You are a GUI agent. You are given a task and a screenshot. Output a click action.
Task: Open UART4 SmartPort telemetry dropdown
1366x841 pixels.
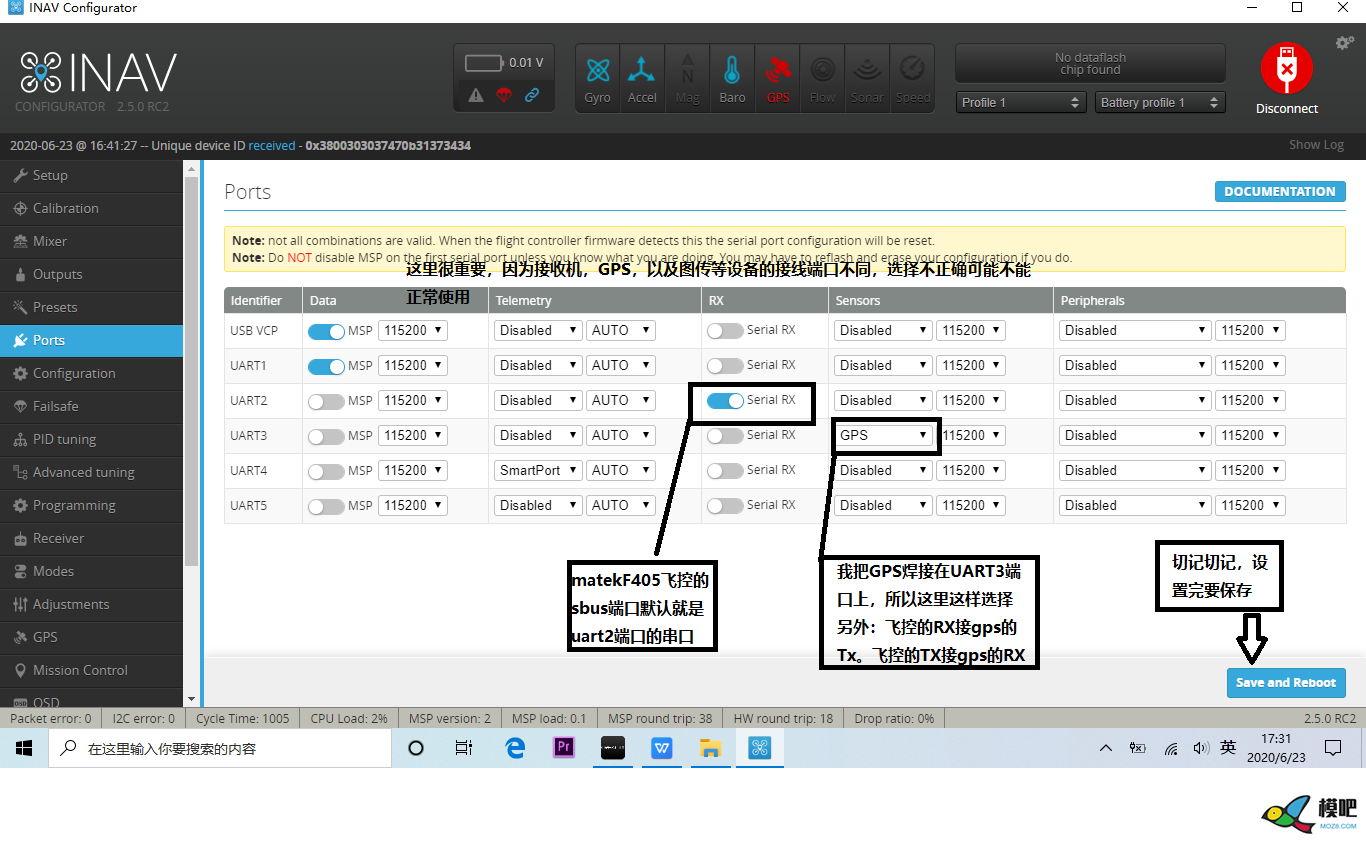click(538, 470)
